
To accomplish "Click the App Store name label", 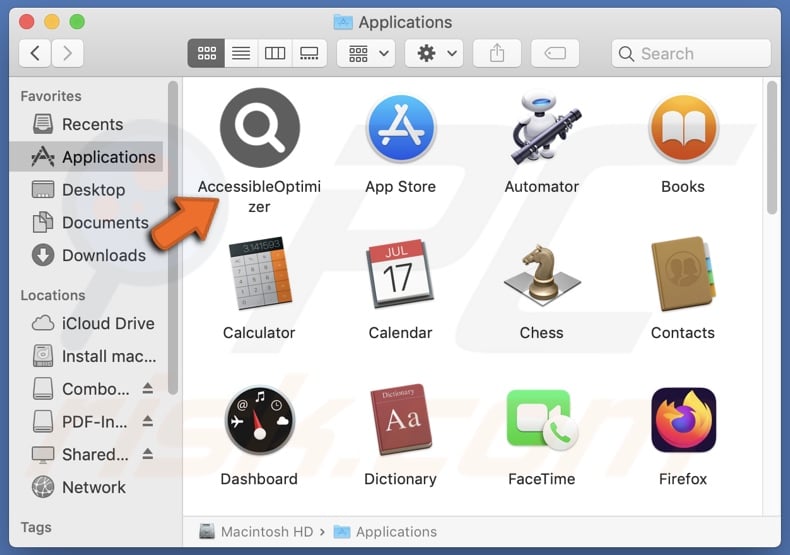I will coord(401,186).
